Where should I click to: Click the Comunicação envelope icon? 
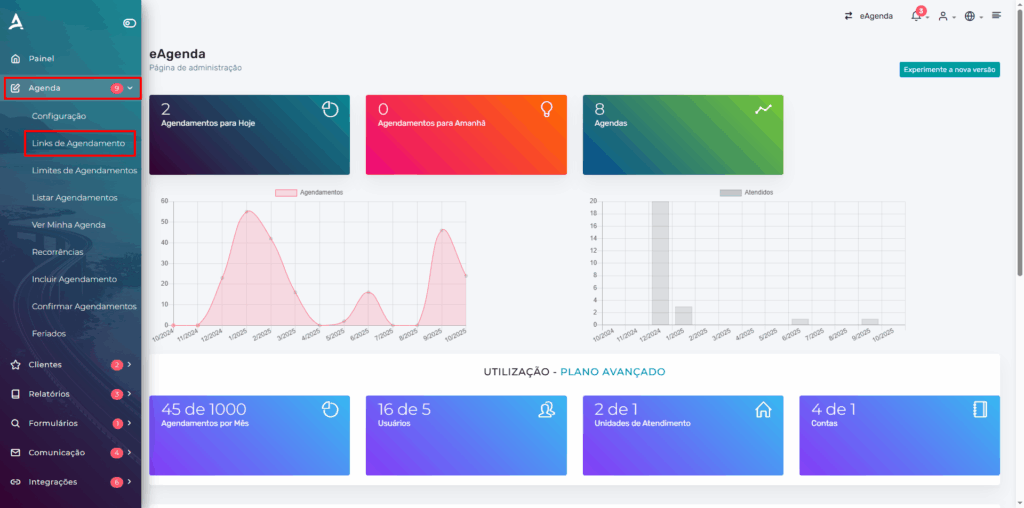pos(15,452)
